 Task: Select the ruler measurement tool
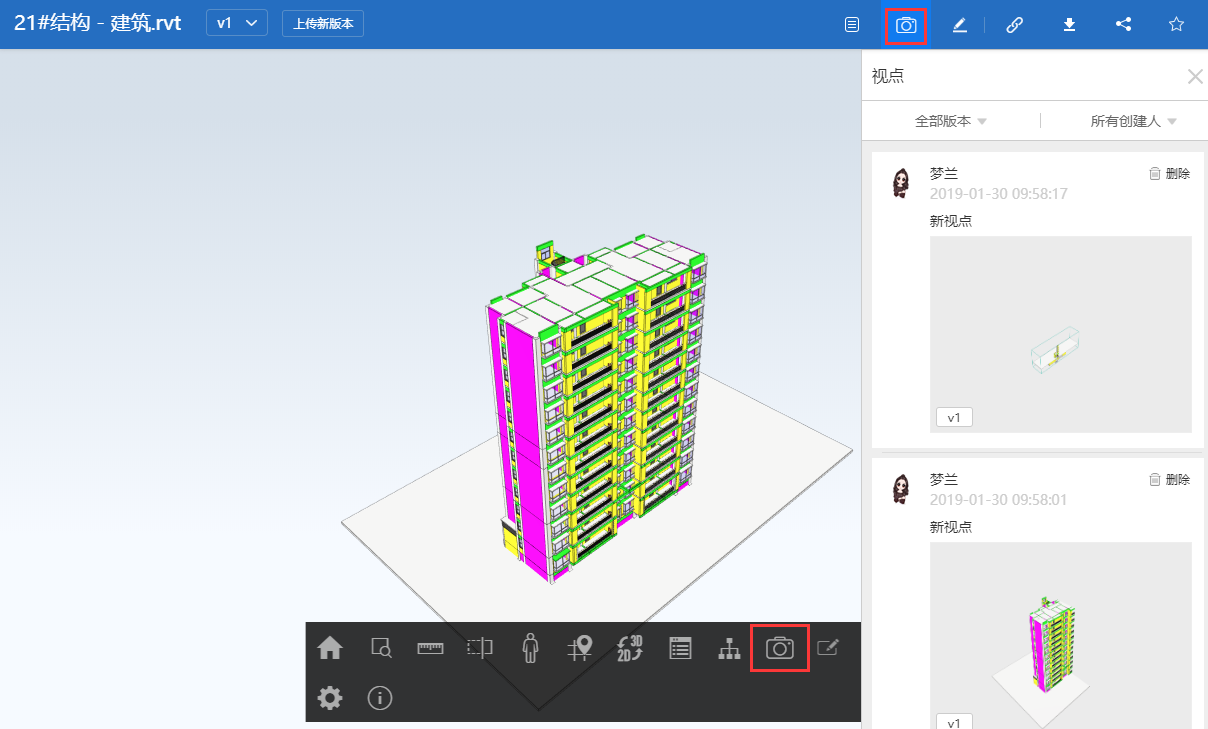click(x=430, y=648)
